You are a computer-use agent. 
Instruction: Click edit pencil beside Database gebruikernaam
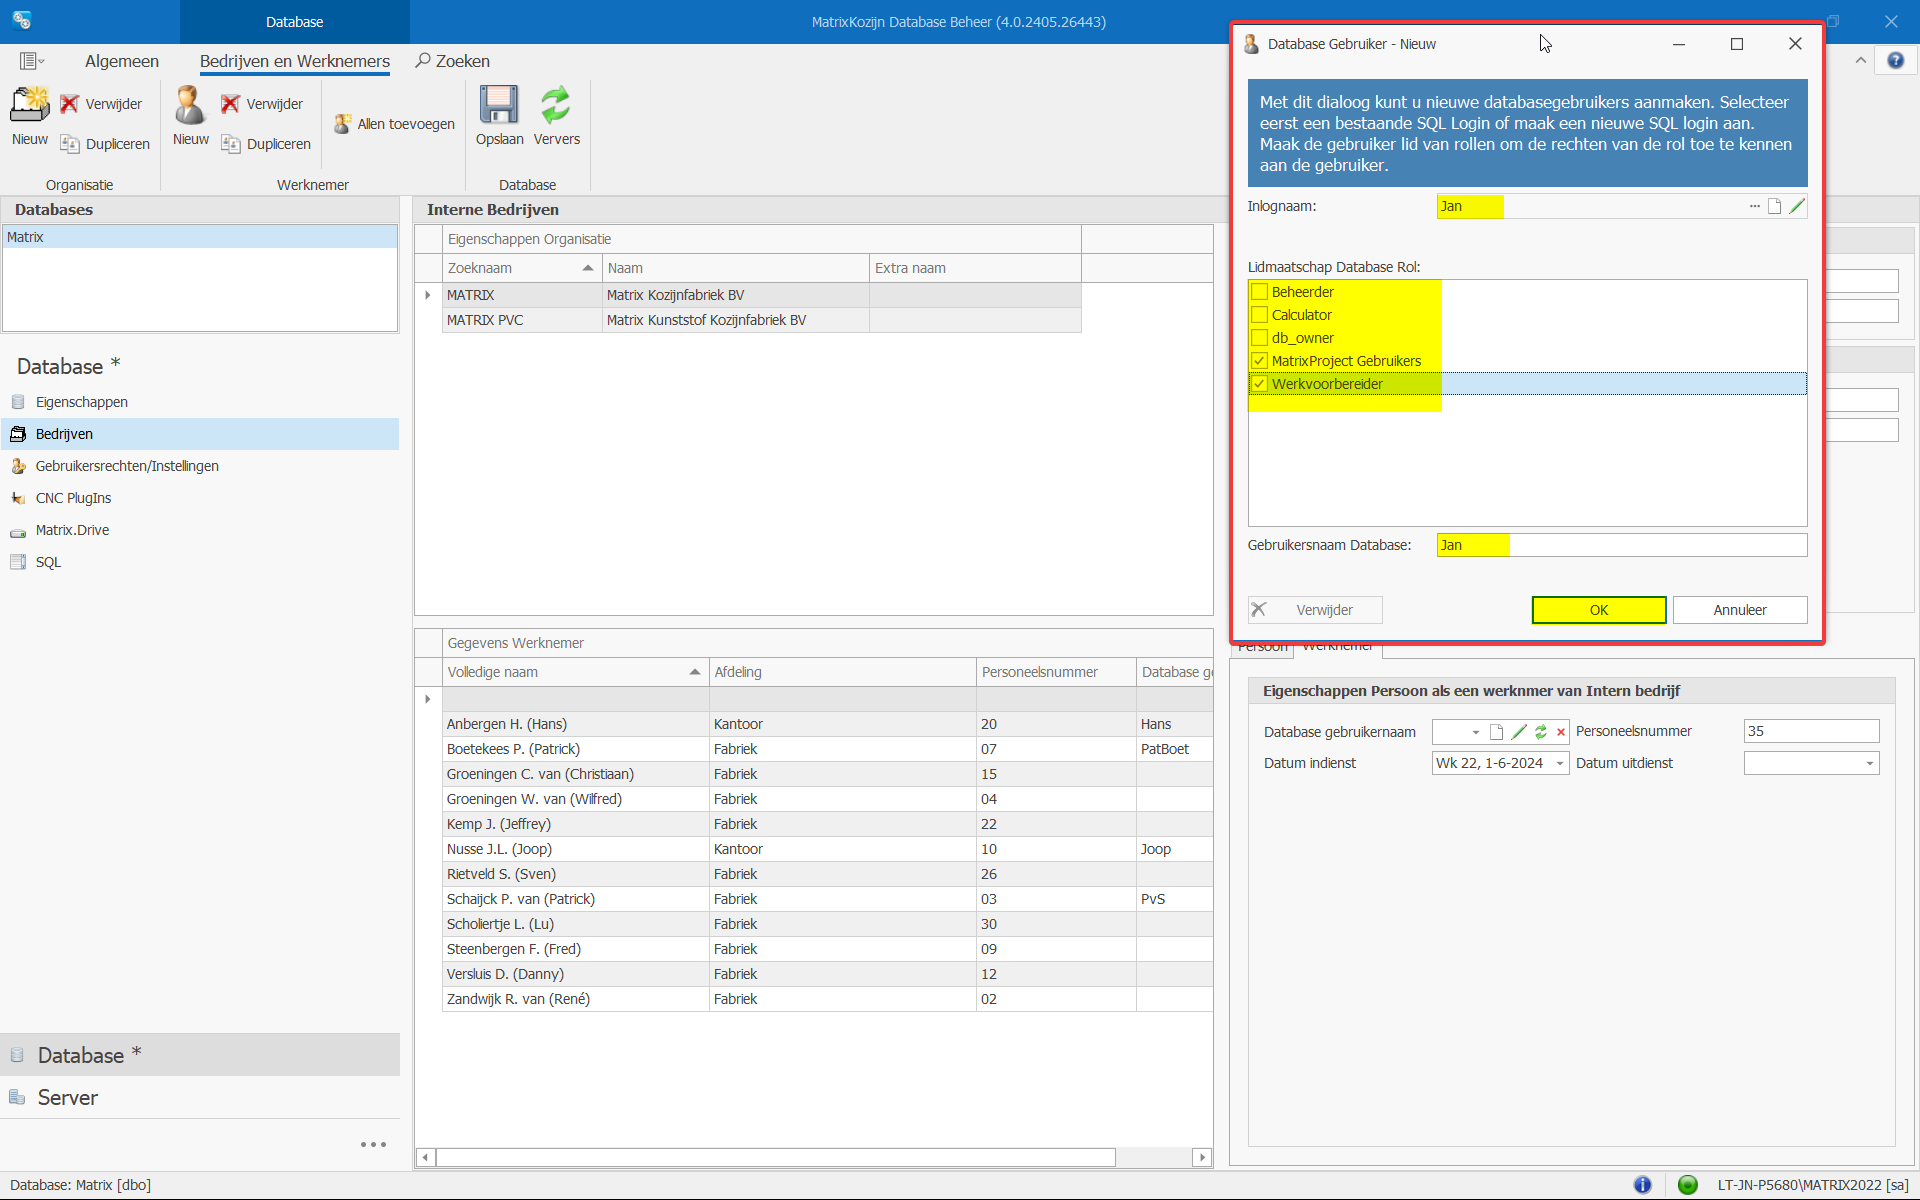[1519, 732]
